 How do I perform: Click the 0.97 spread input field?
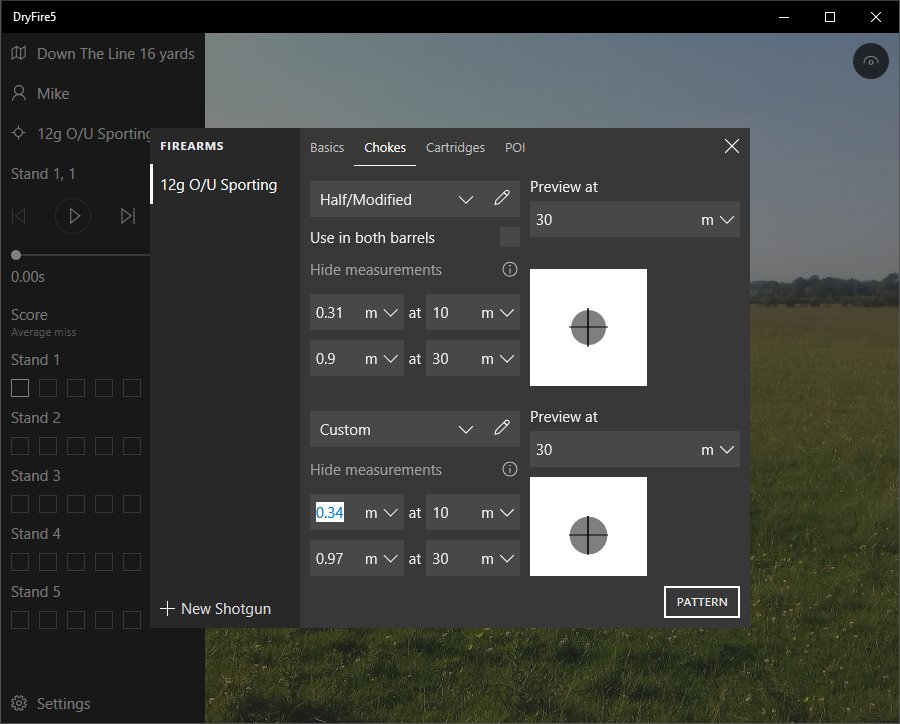click(x=335, y=559)
